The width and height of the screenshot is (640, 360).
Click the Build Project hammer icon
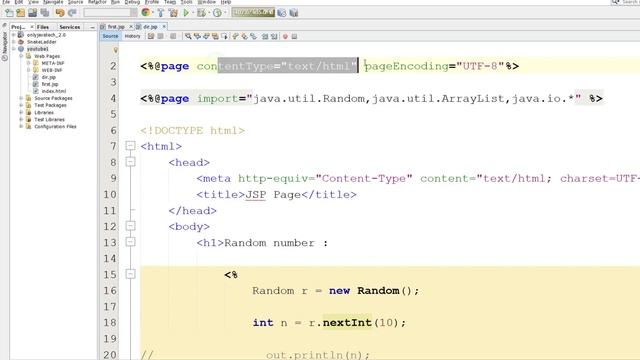pyautogui.click(x=161, y=13)
